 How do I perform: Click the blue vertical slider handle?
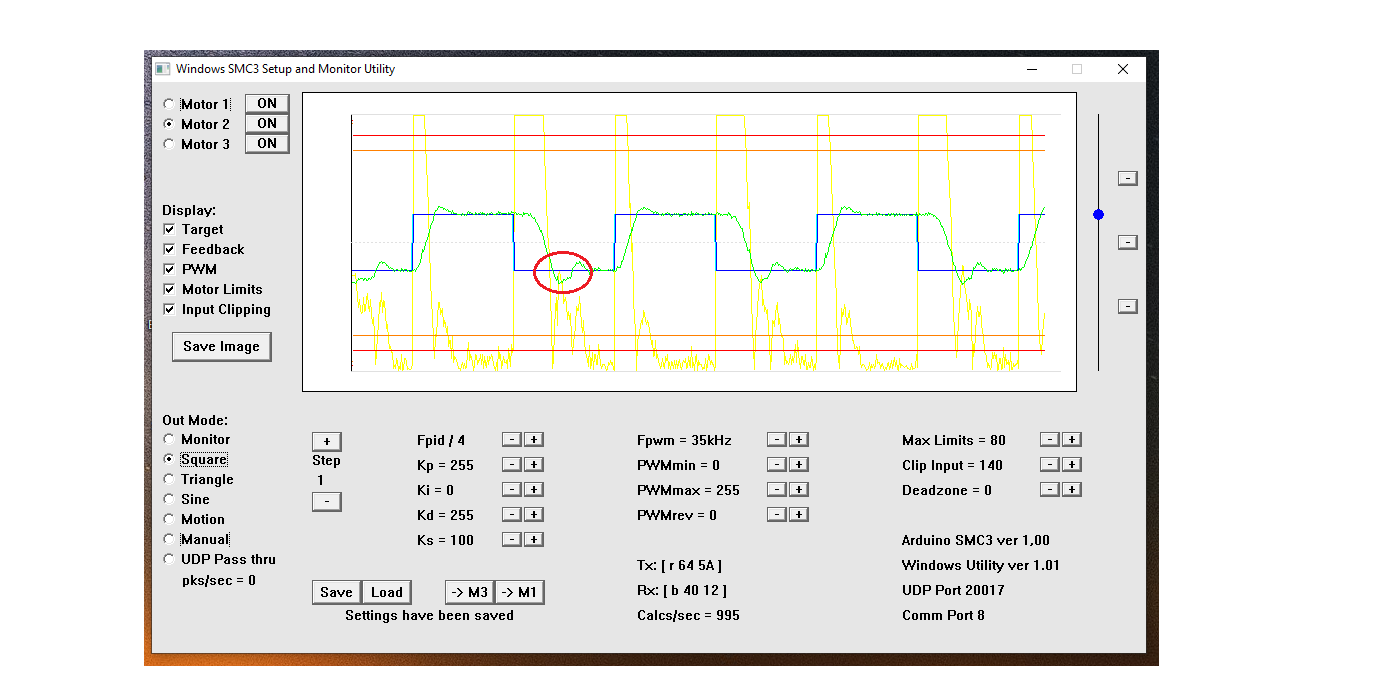(1098, 214)
